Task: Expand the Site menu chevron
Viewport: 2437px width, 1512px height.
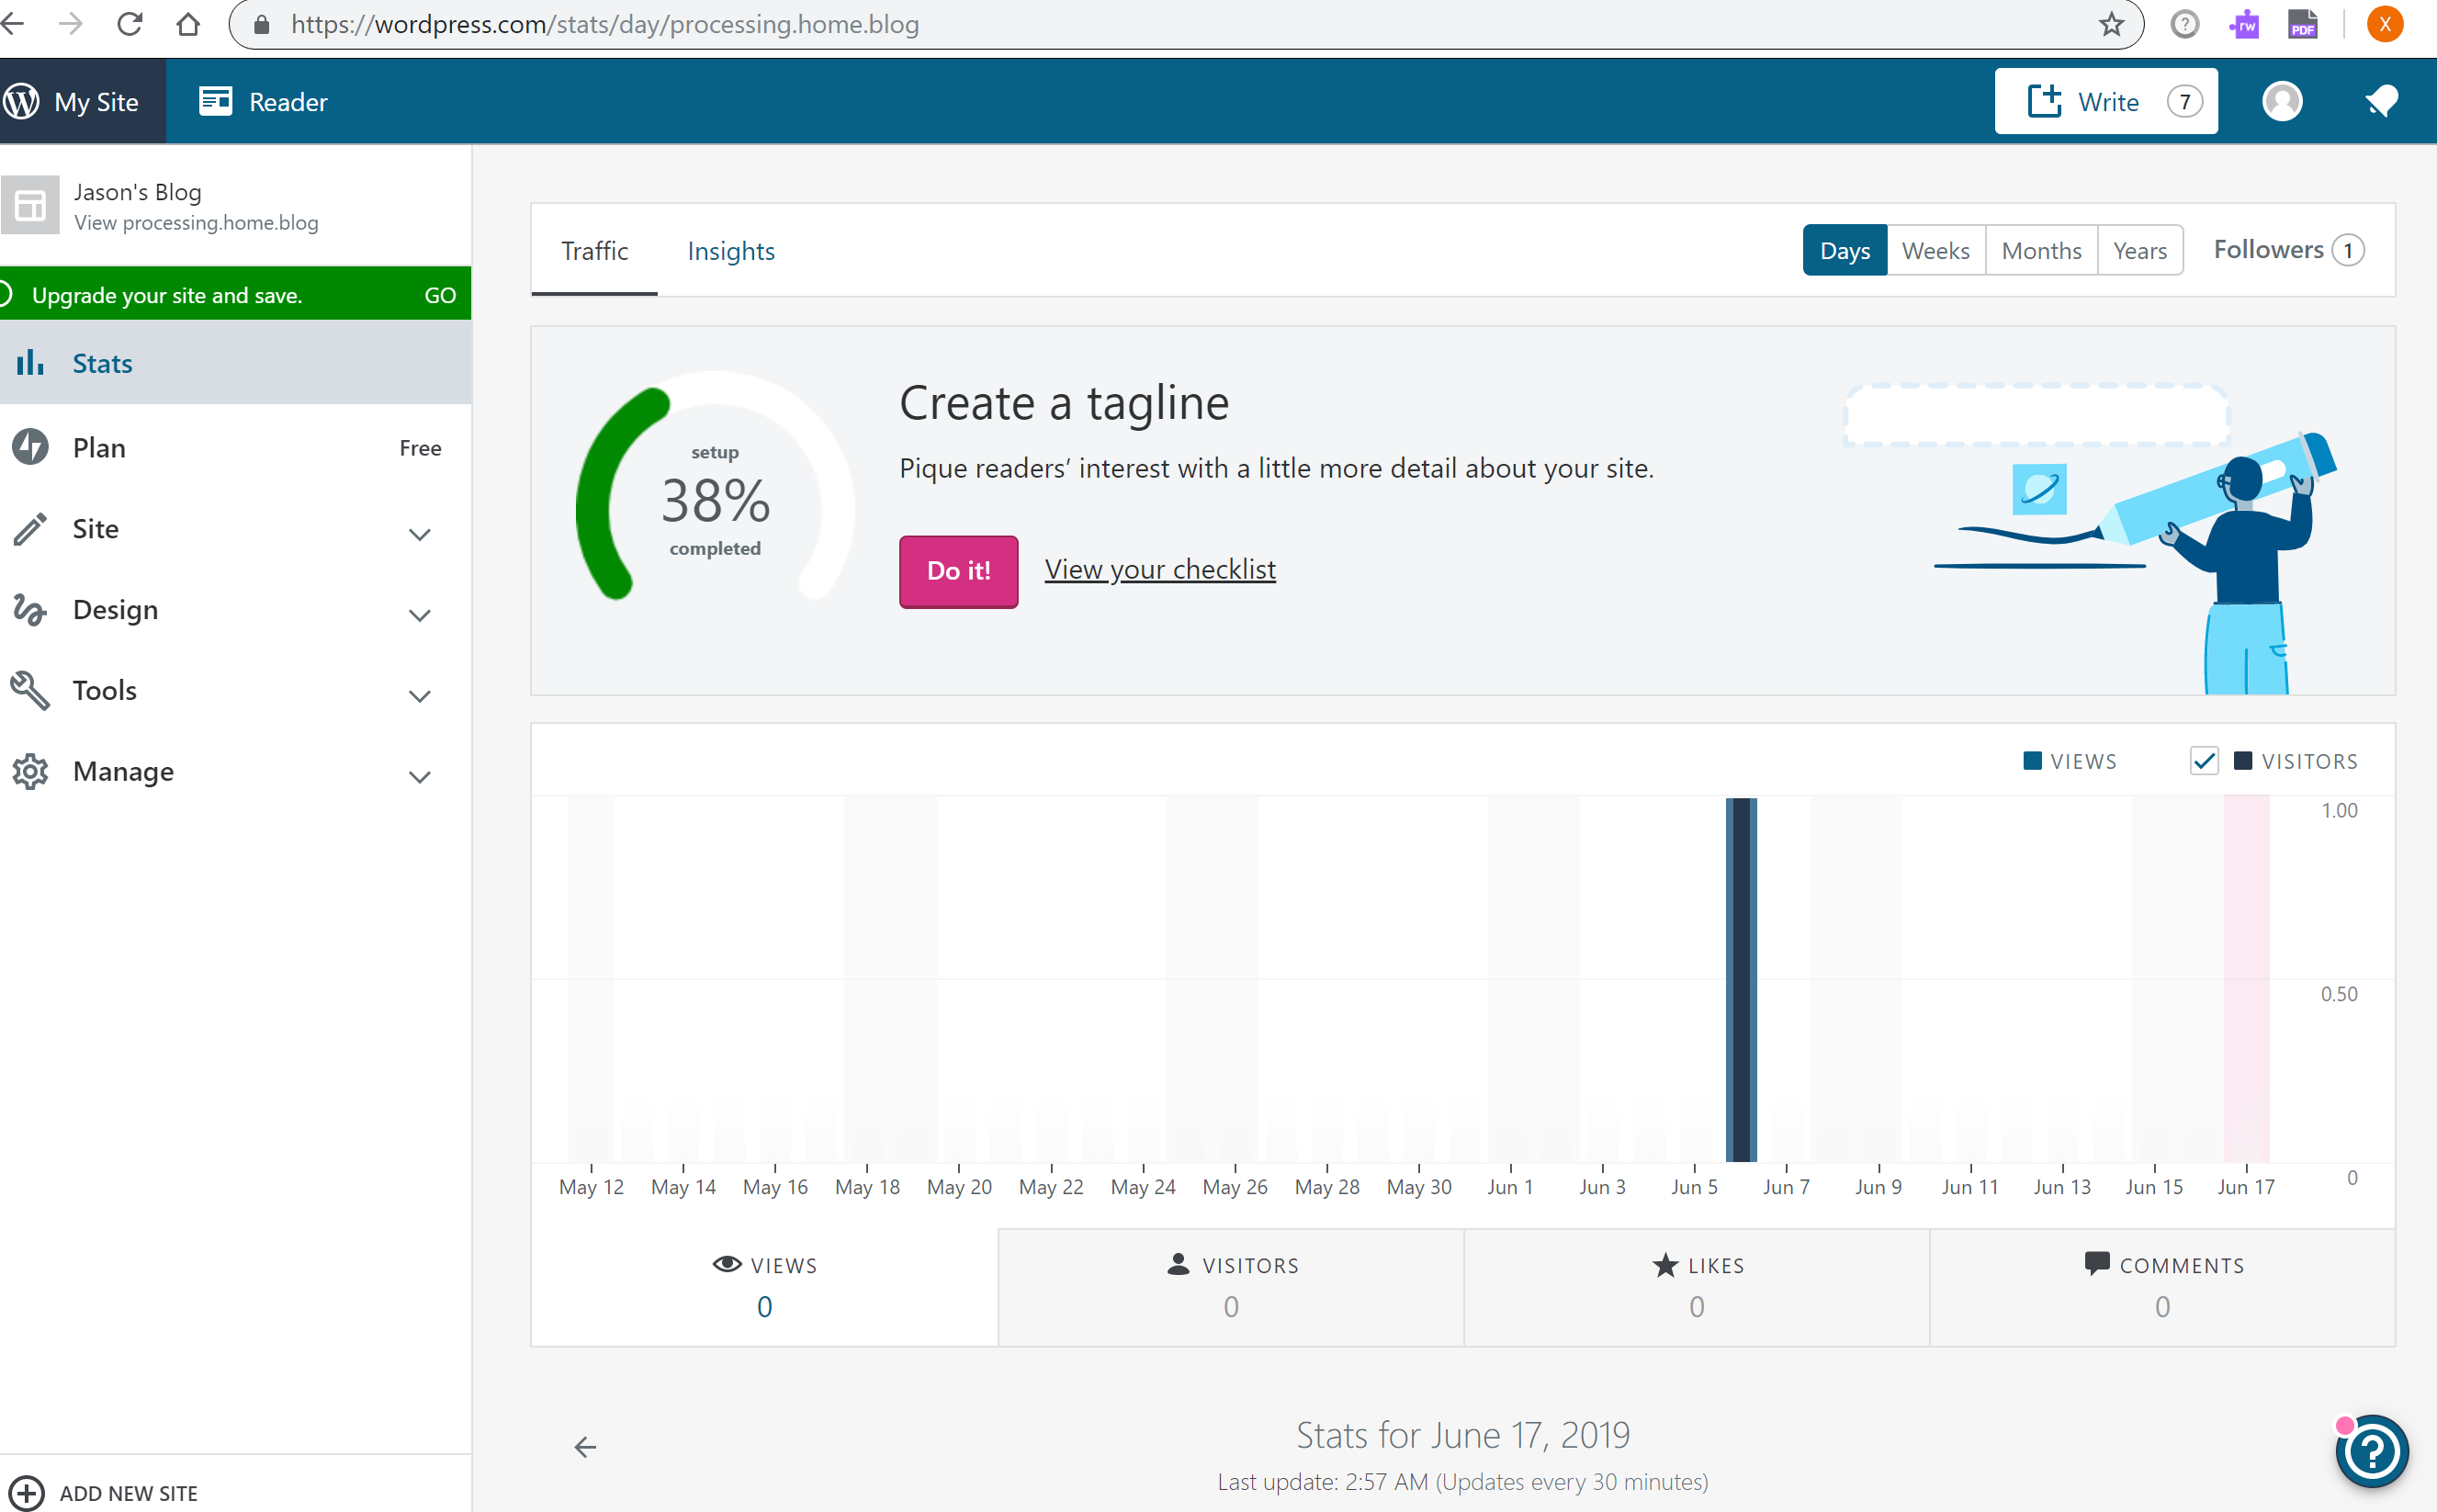Action: pyautogui.click(x=420, y=534)
